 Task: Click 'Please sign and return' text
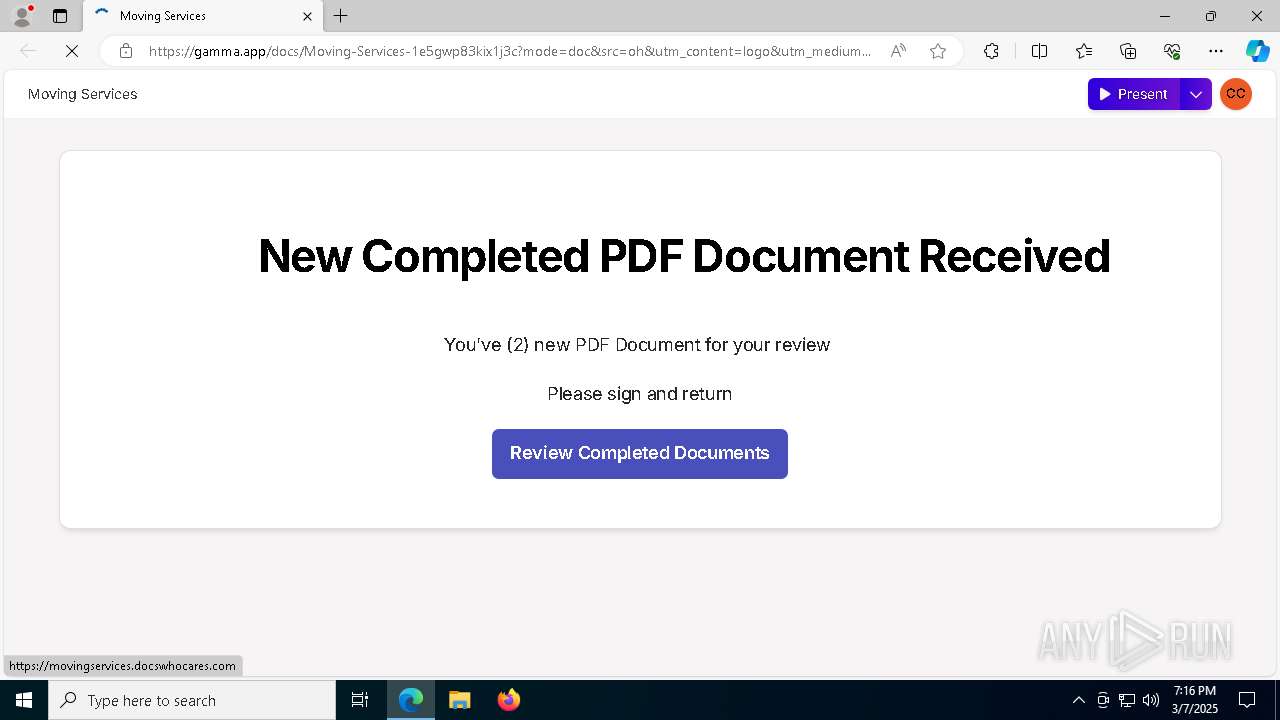[640, 394]
